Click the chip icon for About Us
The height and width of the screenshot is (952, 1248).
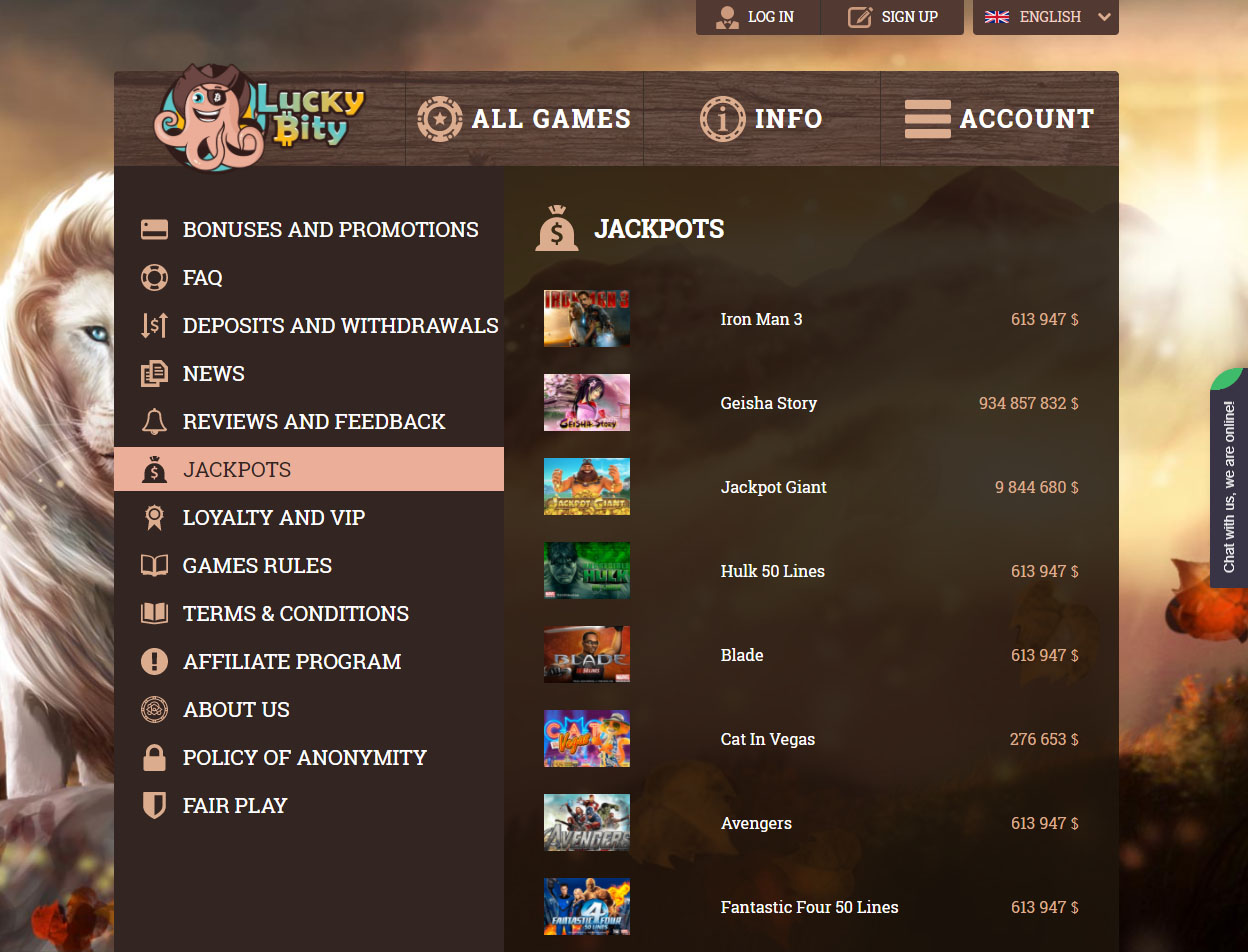click(x=154, y=710)
